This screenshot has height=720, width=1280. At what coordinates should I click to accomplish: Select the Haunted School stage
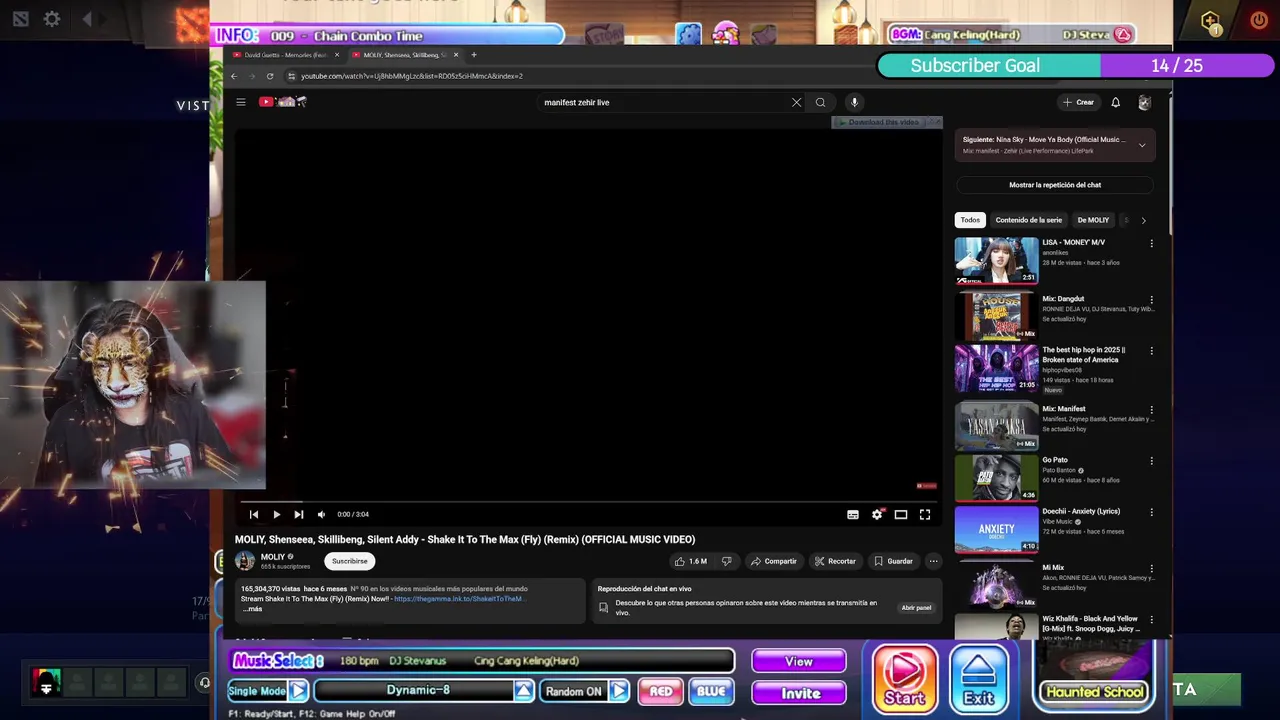pyautogui.click(x=1094, y=678)
